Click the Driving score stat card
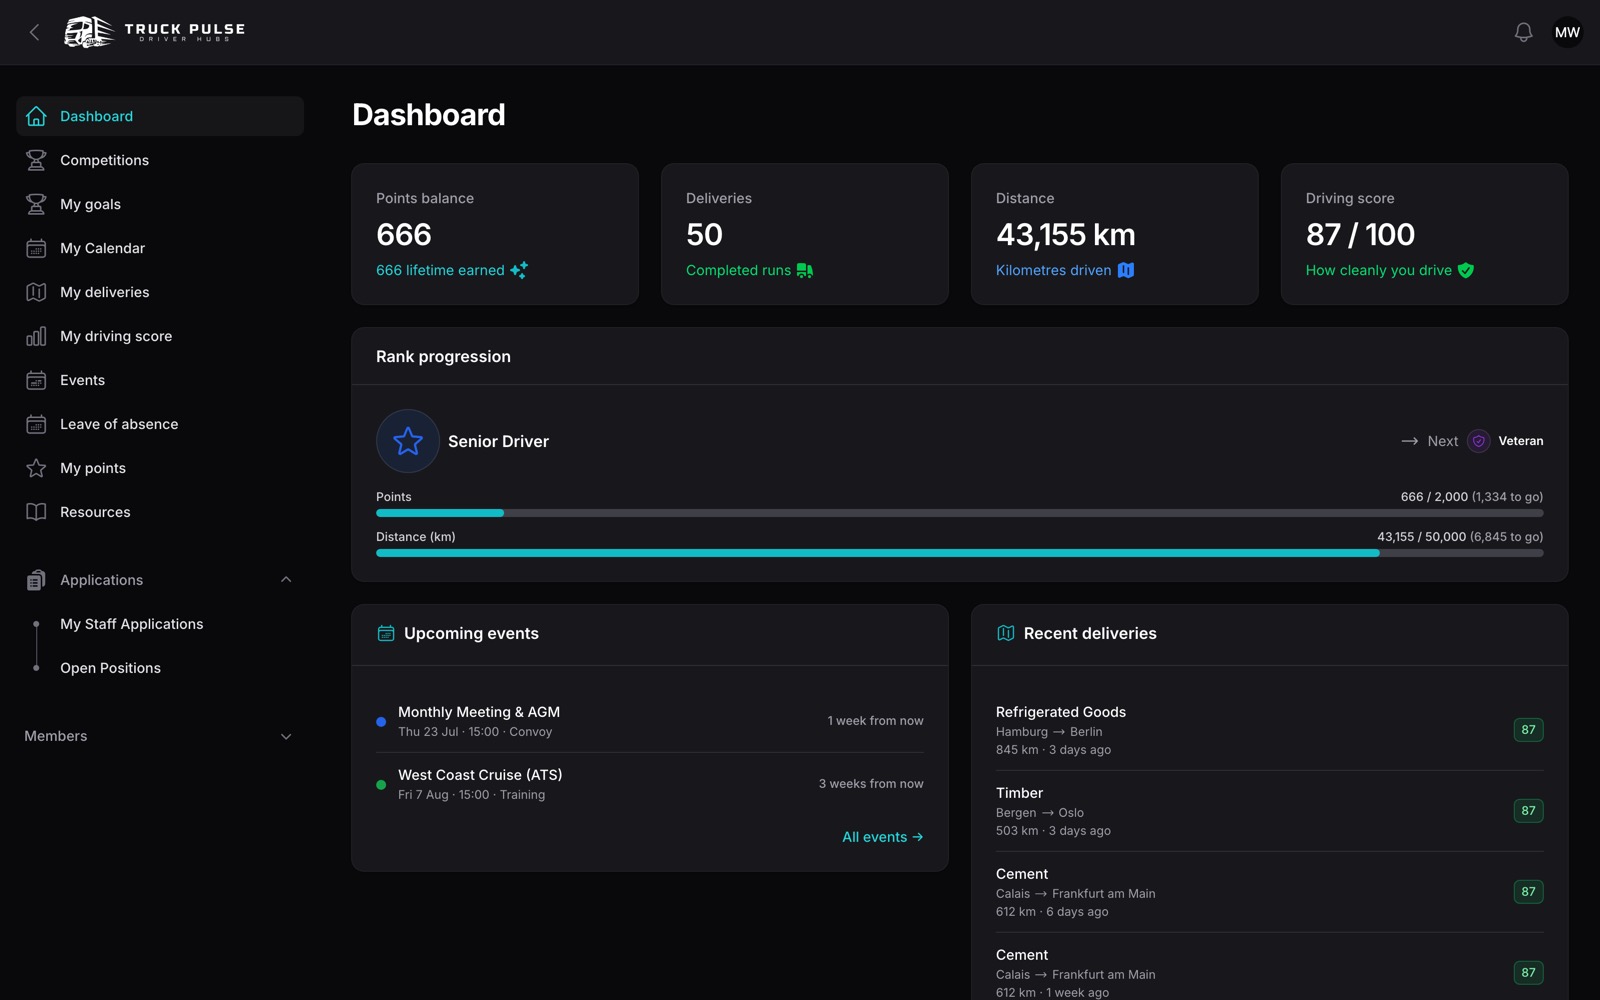The height and width of the screenshot is (1000, 1600). coord(1425,234)
